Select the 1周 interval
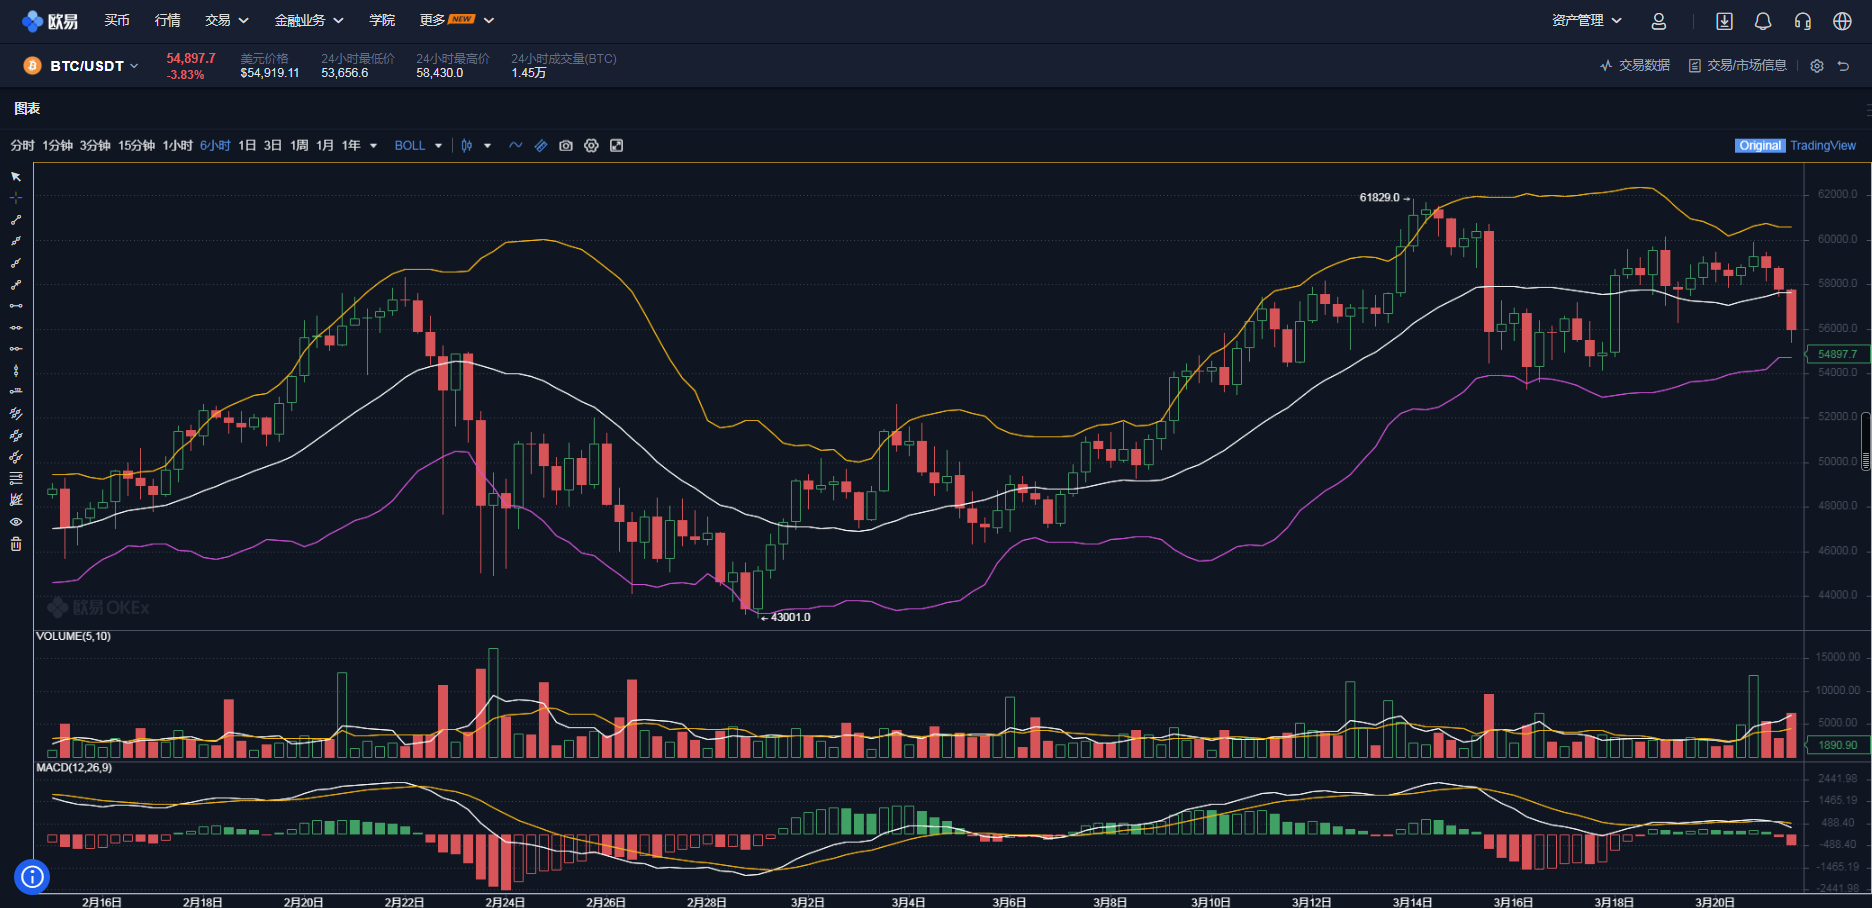 tap(299, 146)
